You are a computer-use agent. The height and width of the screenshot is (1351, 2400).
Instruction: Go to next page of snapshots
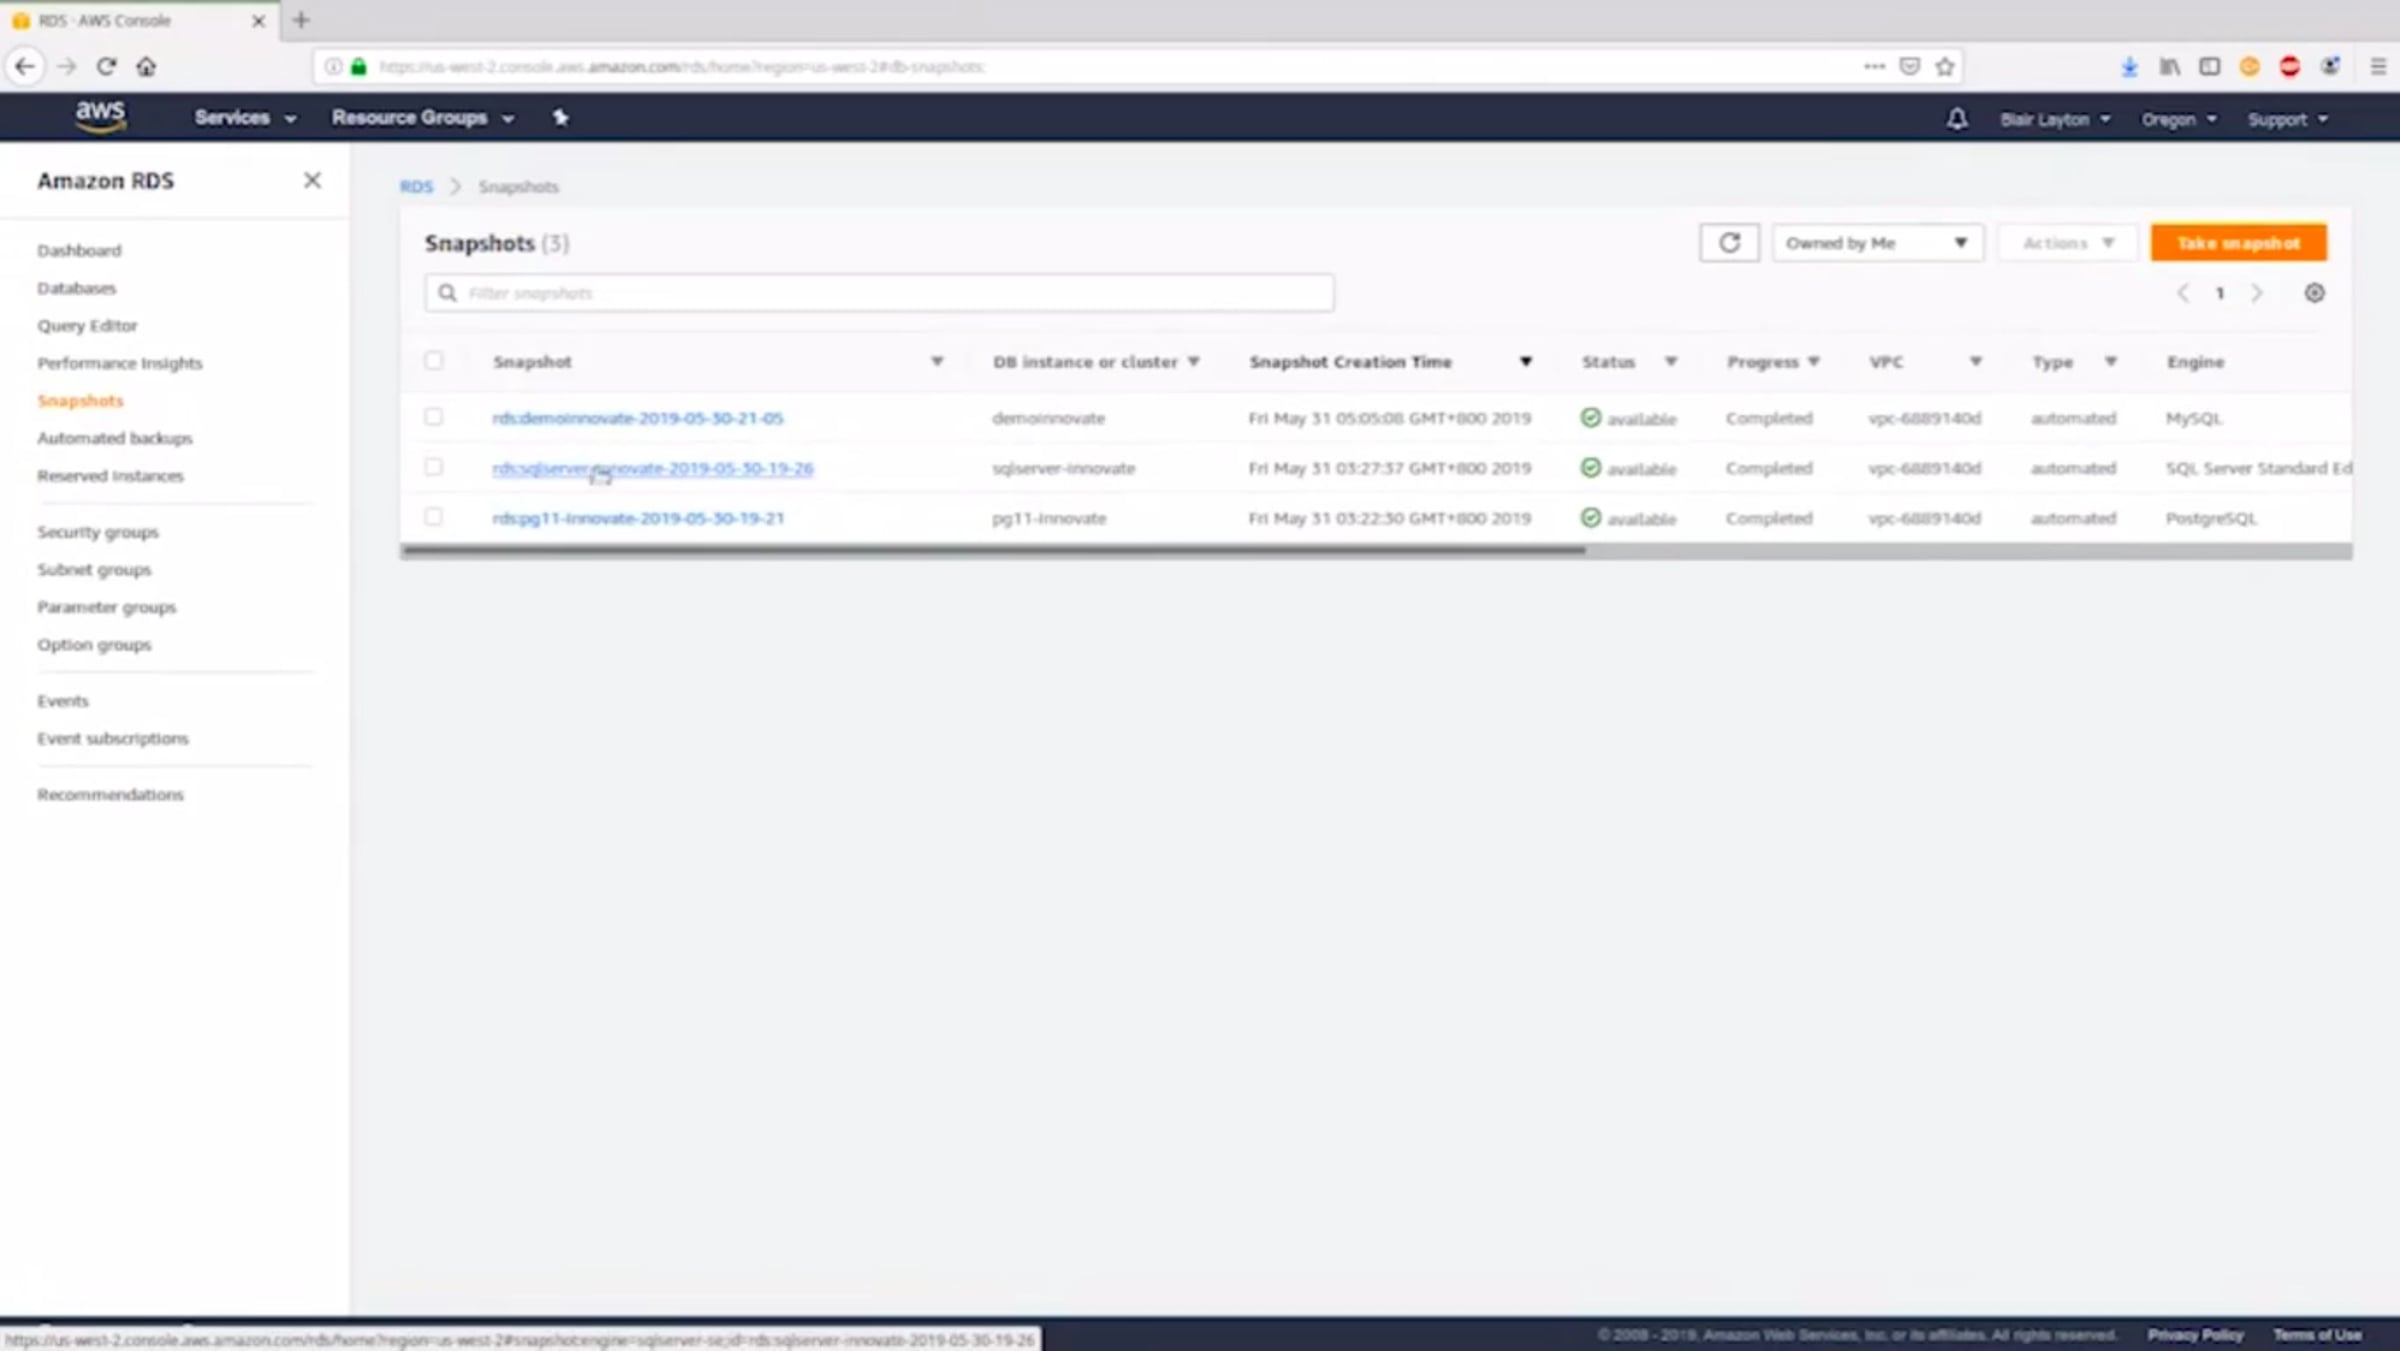2256,293
